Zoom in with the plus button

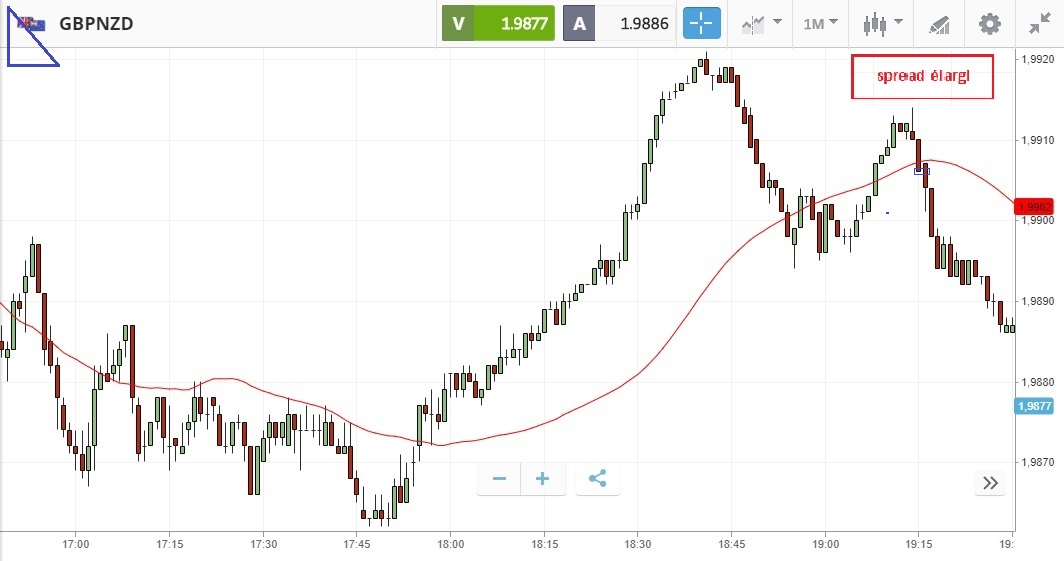tap(543, 479)
